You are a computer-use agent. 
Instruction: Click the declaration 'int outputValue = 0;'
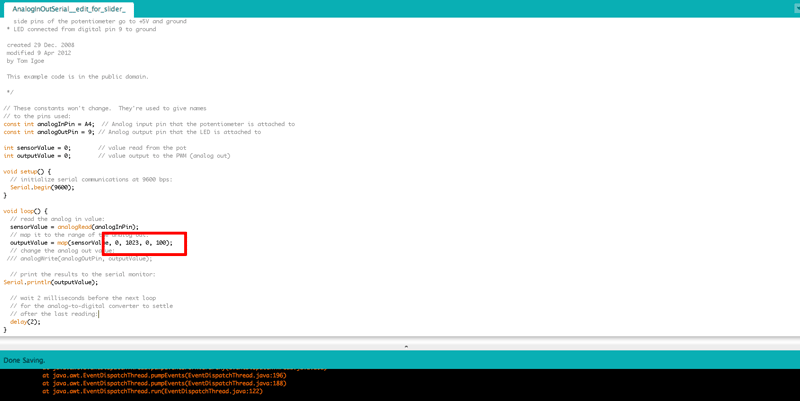click(37, 156)
